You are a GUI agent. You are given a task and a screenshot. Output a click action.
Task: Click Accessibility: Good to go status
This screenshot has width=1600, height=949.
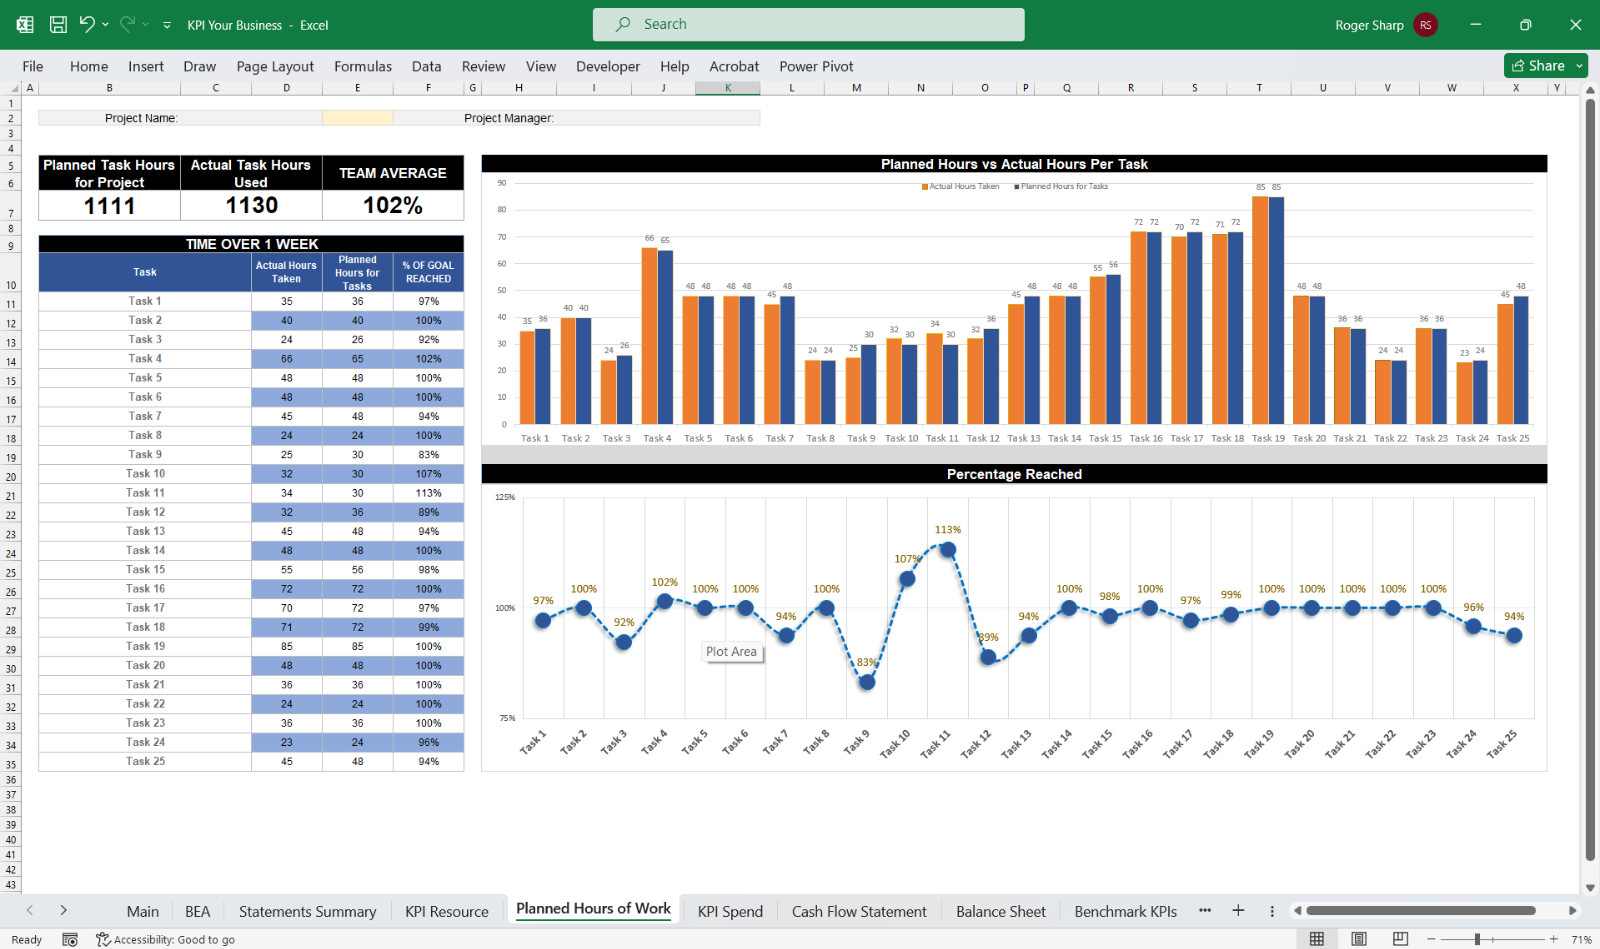coord(165,939)
